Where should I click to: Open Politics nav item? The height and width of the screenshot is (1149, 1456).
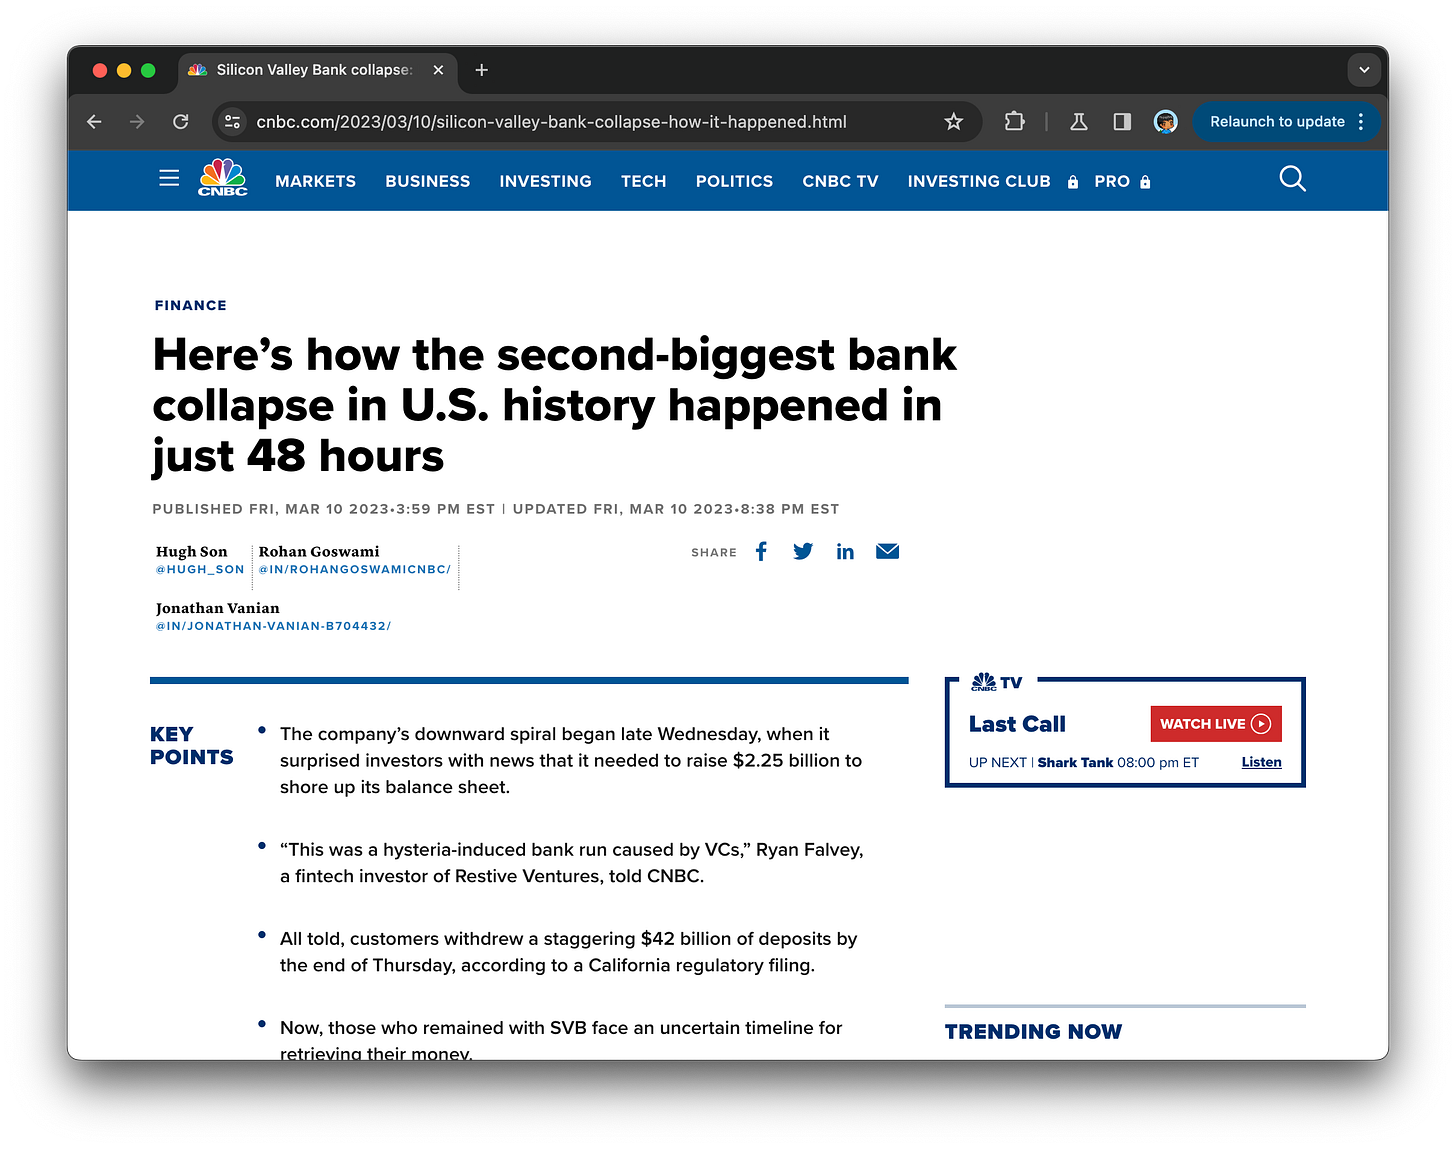pyautogui.click(x=734, y=181)
